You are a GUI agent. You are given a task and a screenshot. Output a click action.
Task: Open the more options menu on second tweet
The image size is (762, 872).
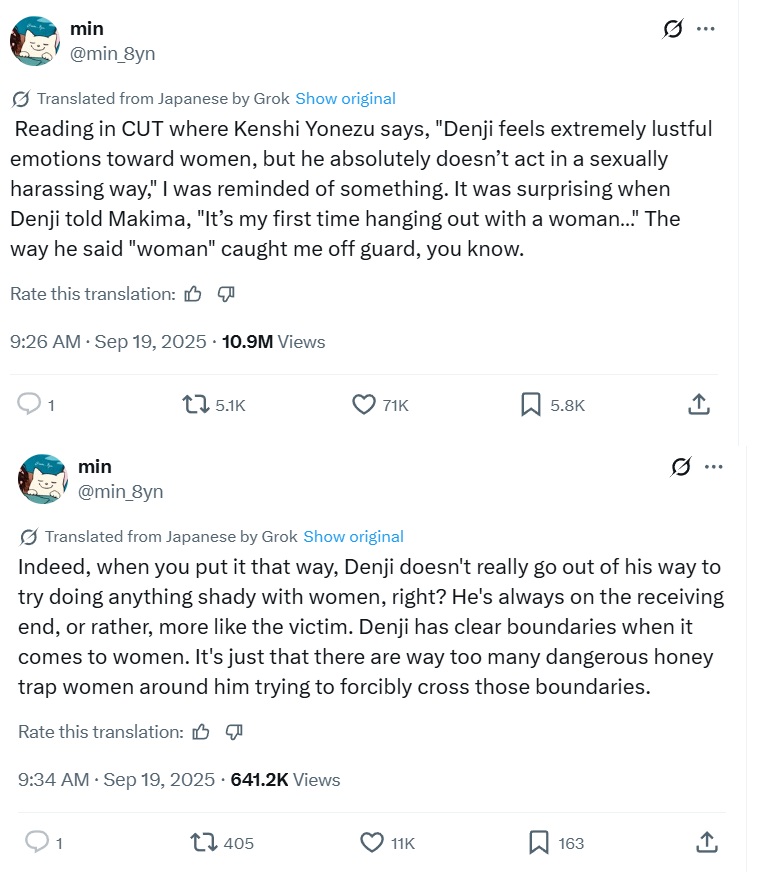tap(713, 467)
